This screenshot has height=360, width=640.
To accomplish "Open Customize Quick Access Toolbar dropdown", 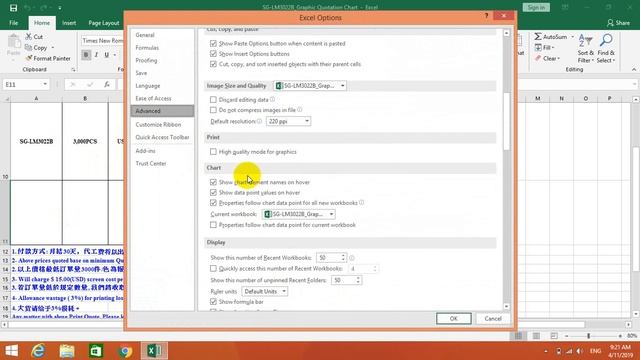I will pyautogui.click(x=60, y=8).
